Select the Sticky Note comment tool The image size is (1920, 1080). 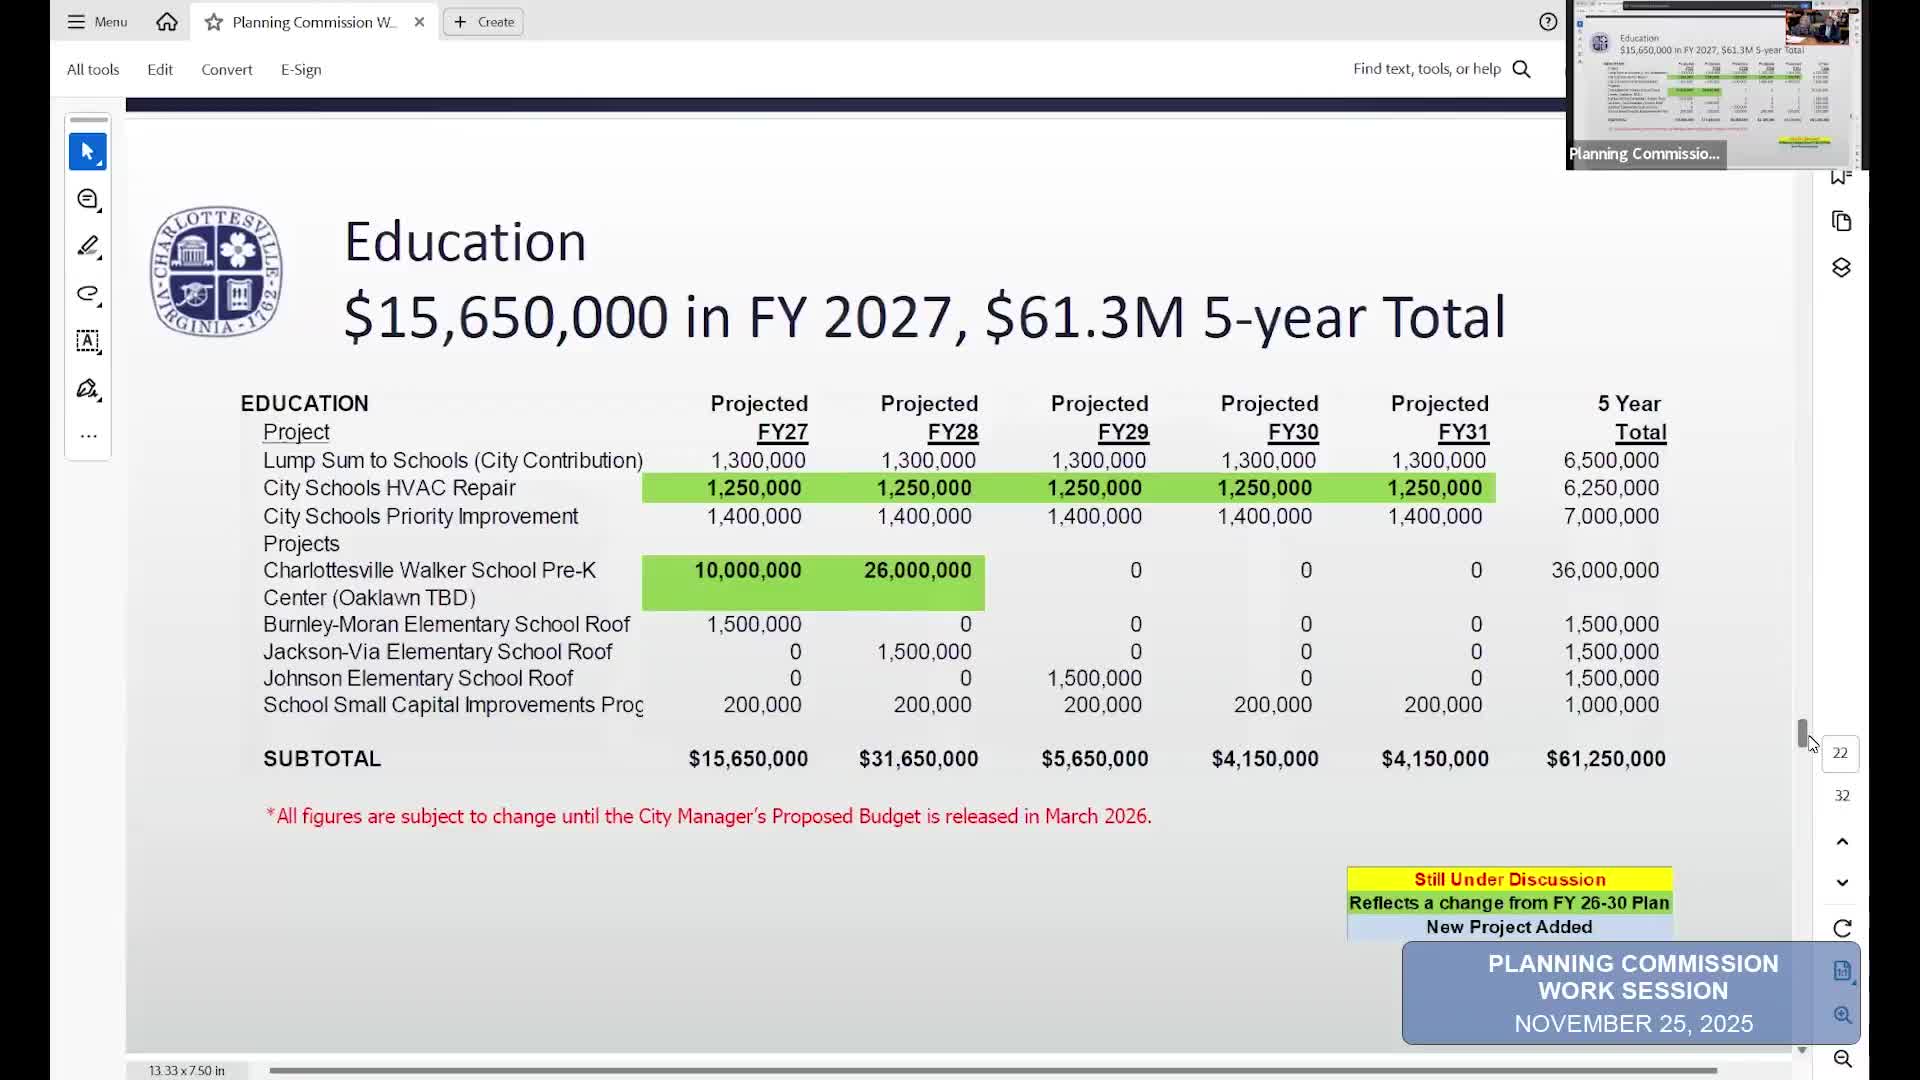[88, 199]
